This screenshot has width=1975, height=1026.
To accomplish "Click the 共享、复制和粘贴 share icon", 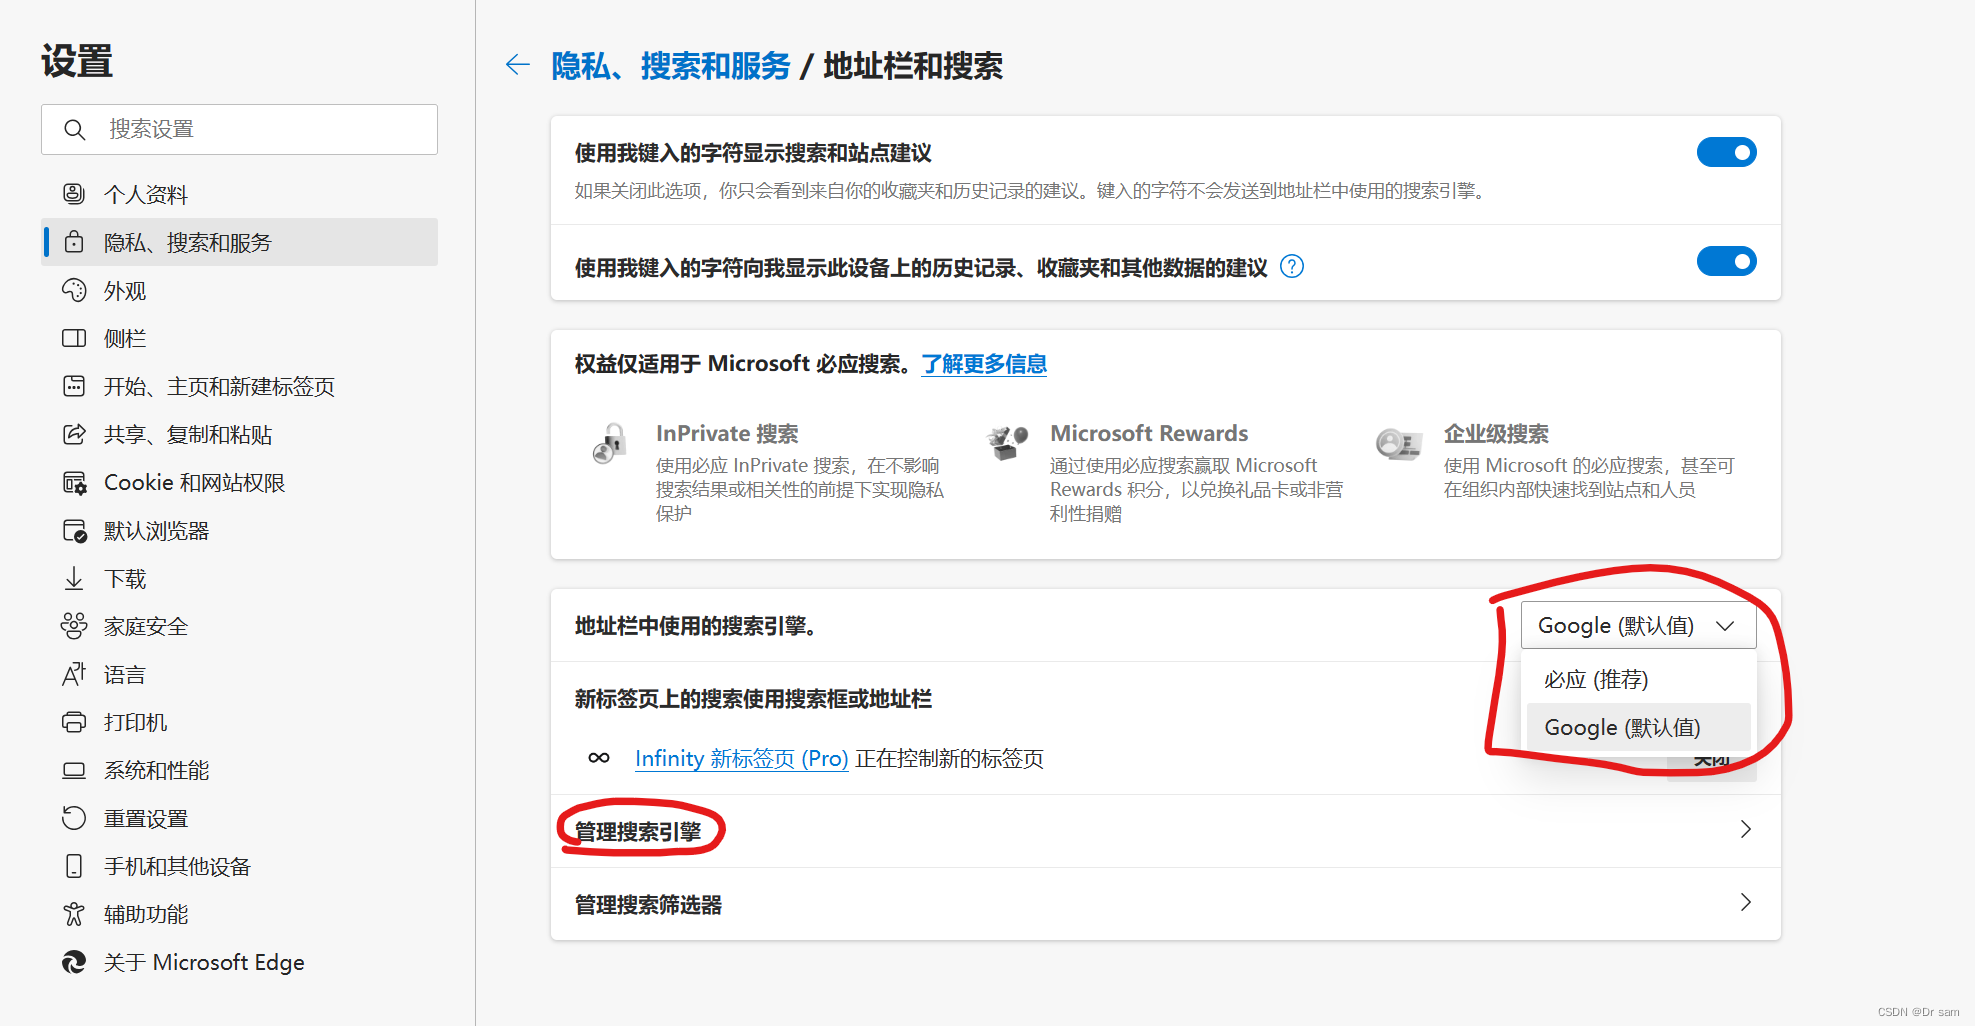I will coord(74,434).
